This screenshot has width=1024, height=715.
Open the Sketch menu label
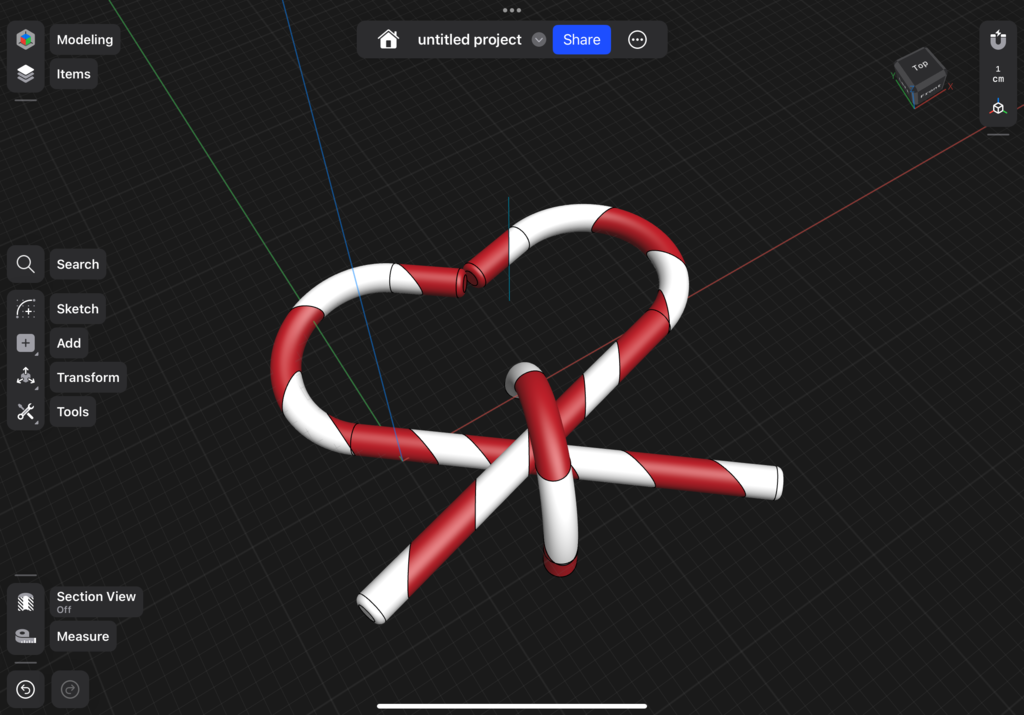pos(78,309)
